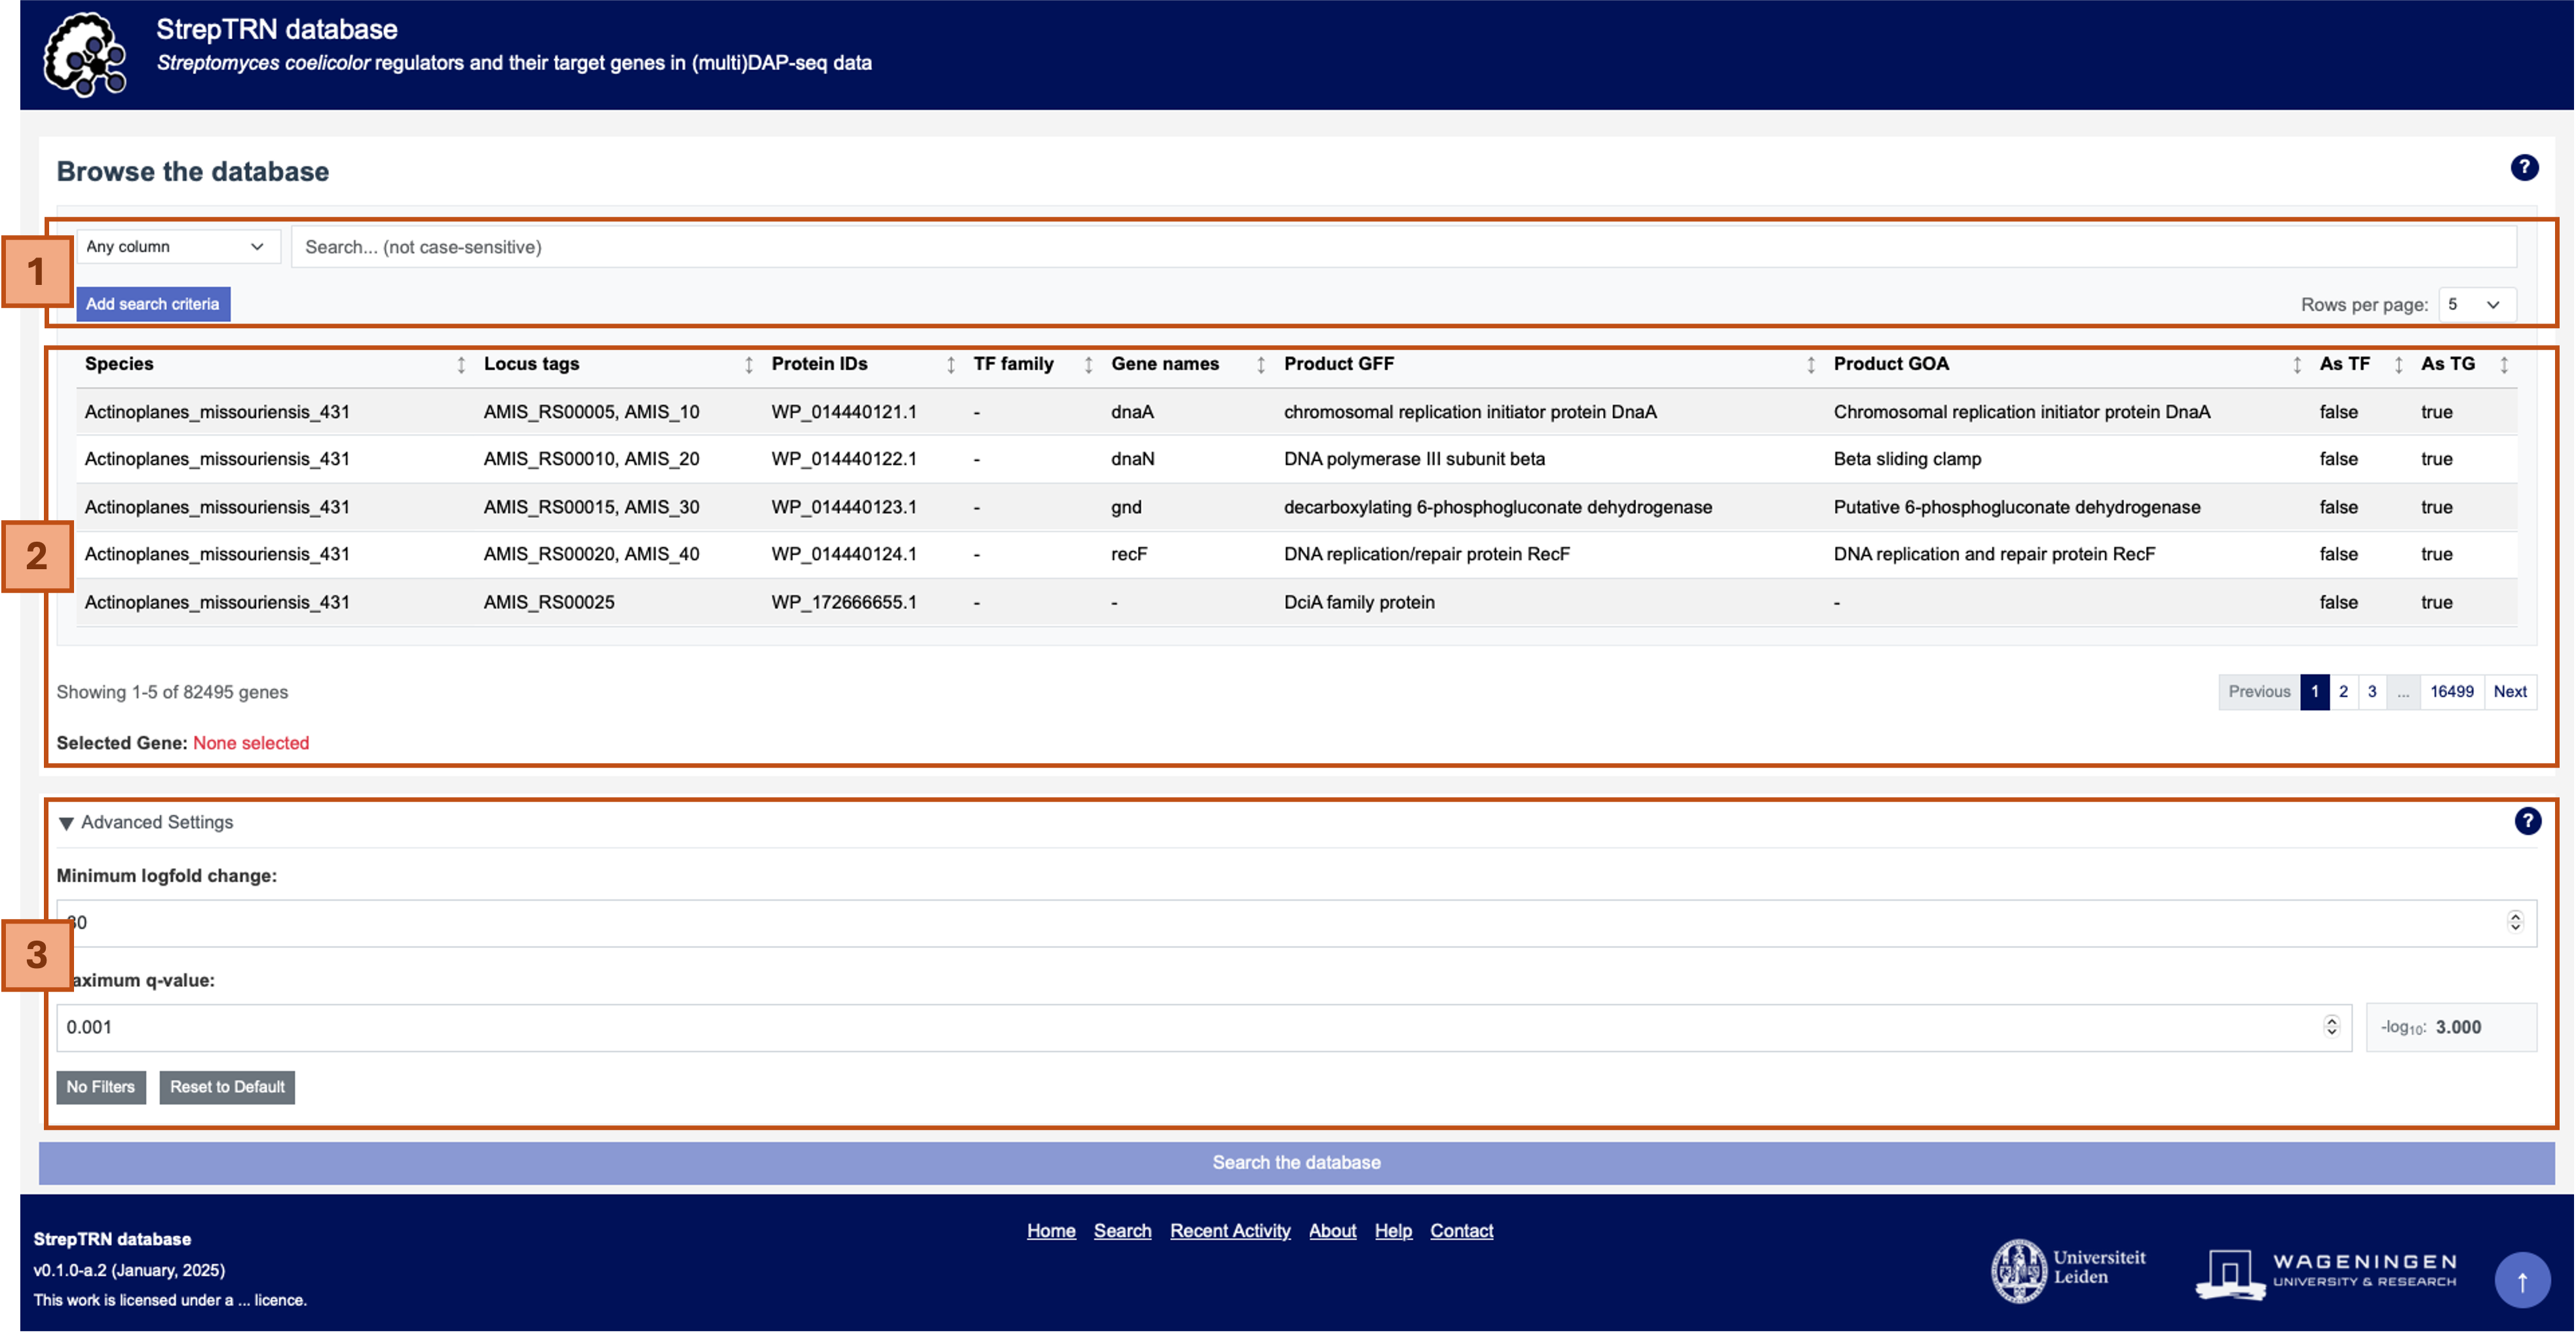The width and height of the screenshot is (2576, 1333).
Task: Open the Rows per page dropdown
Action: point(2477,305)
